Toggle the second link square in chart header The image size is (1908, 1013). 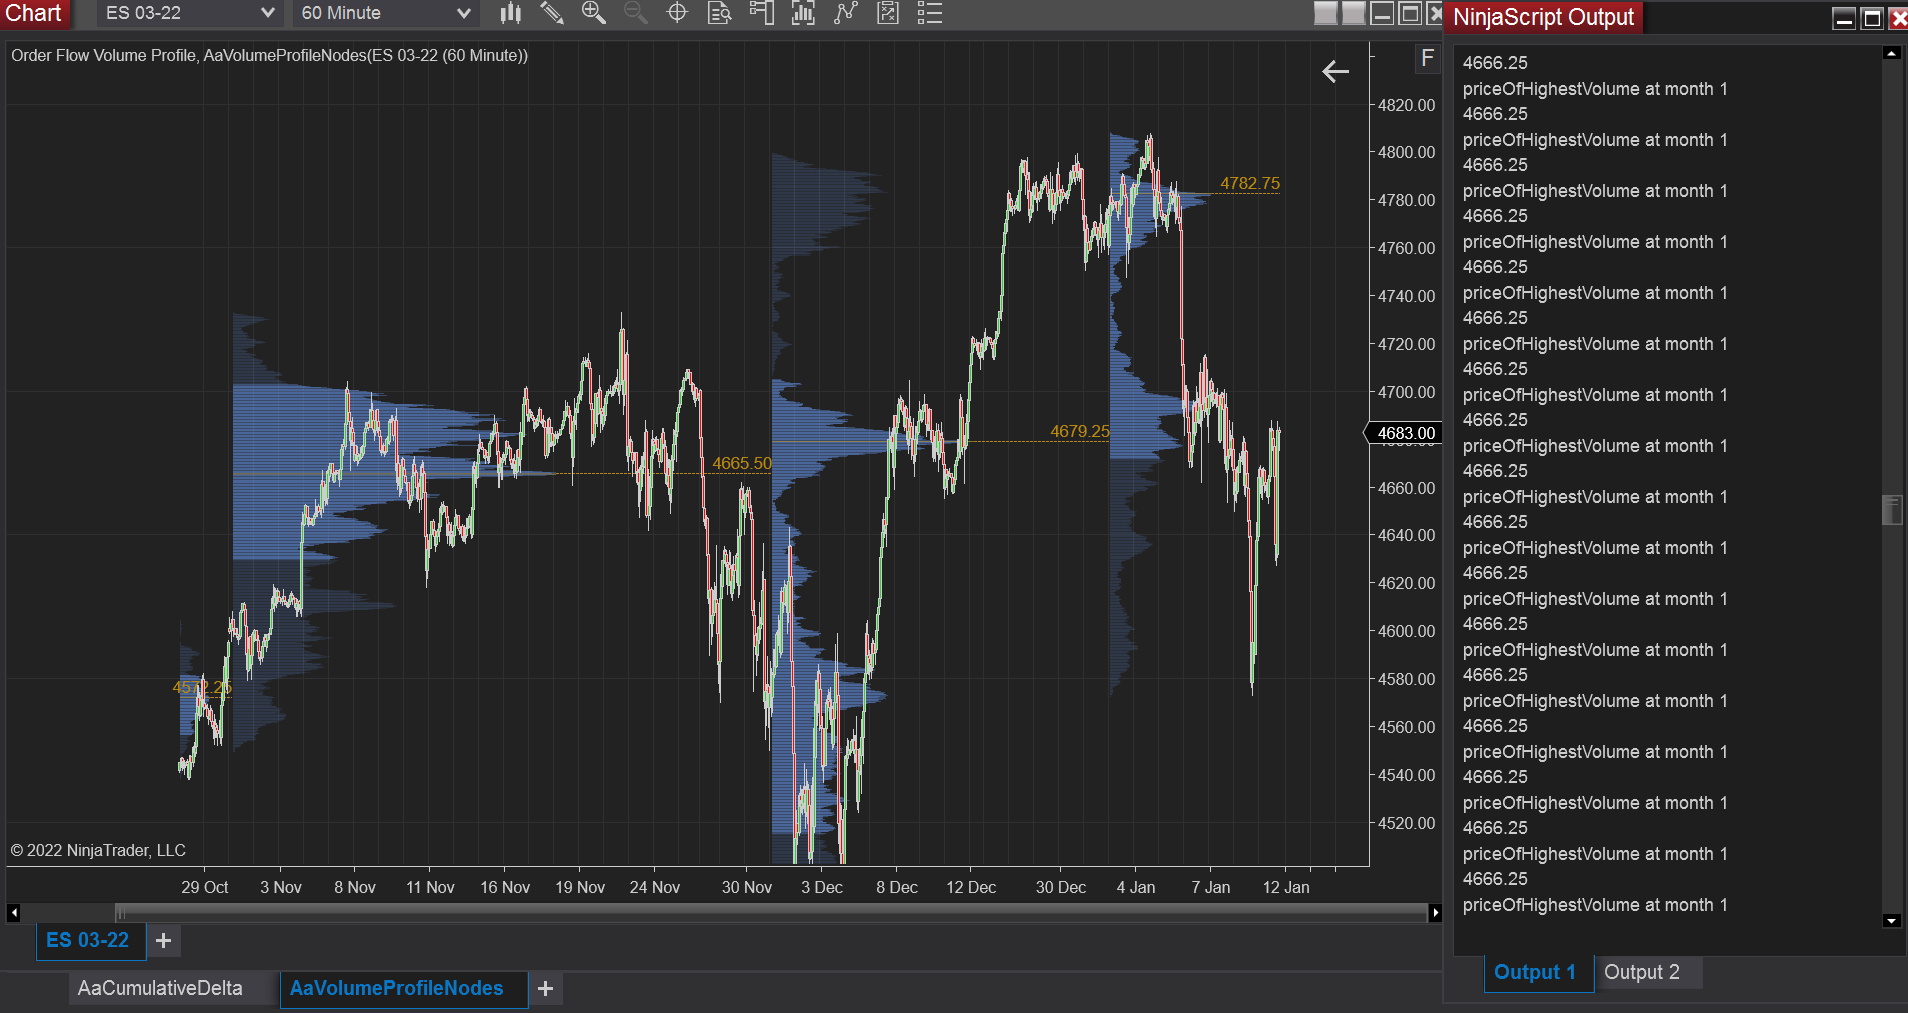pos(1353,13)
